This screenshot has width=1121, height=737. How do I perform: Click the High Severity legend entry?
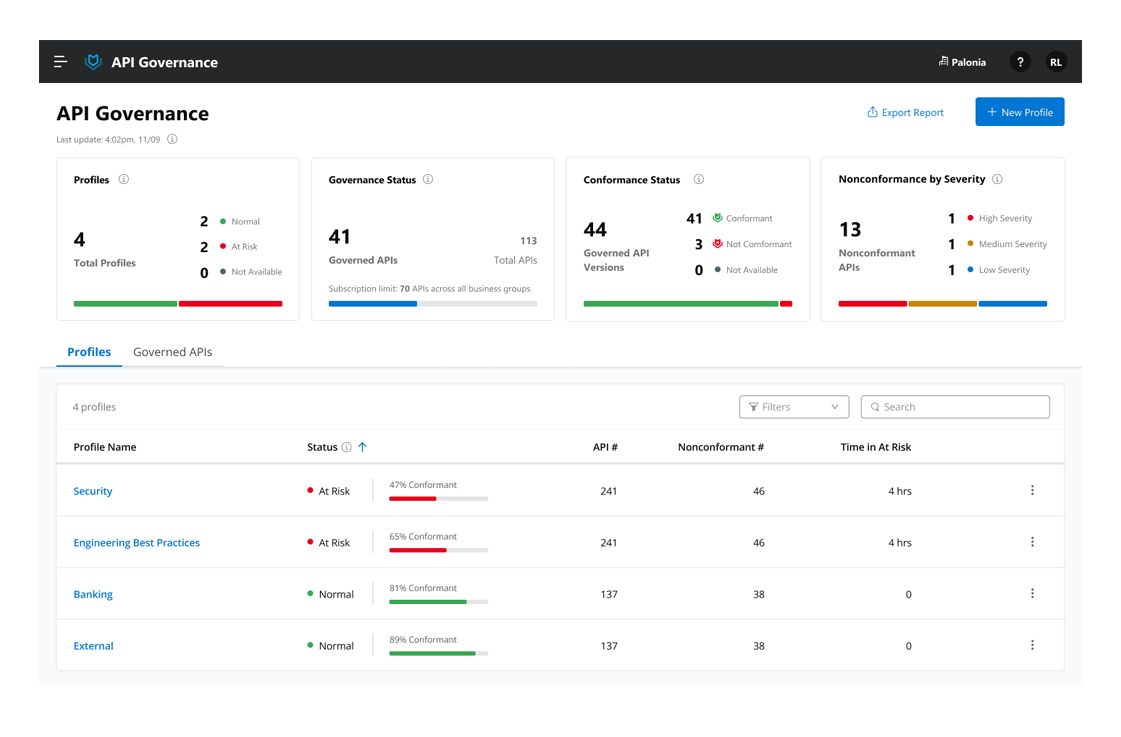click(999, 218)
